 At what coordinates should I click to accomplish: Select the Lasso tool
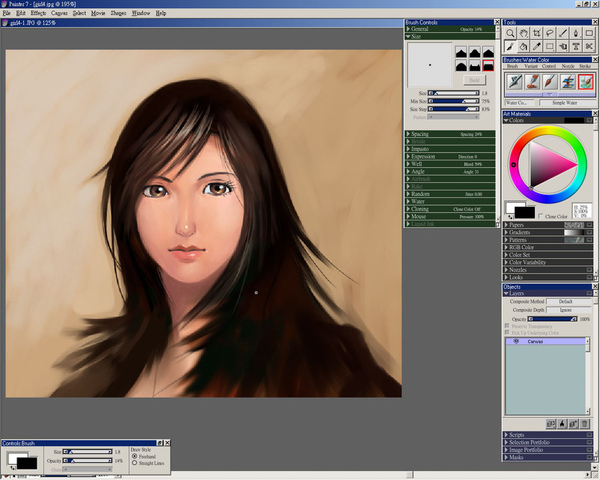(549, 33)
